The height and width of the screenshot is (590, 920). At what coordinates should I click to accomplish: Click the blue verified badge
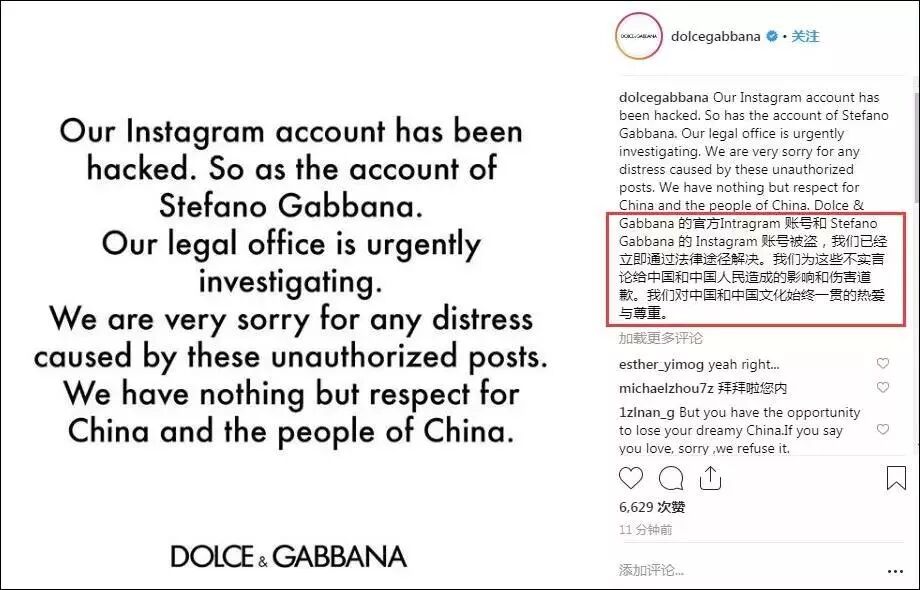click(772, 36)
